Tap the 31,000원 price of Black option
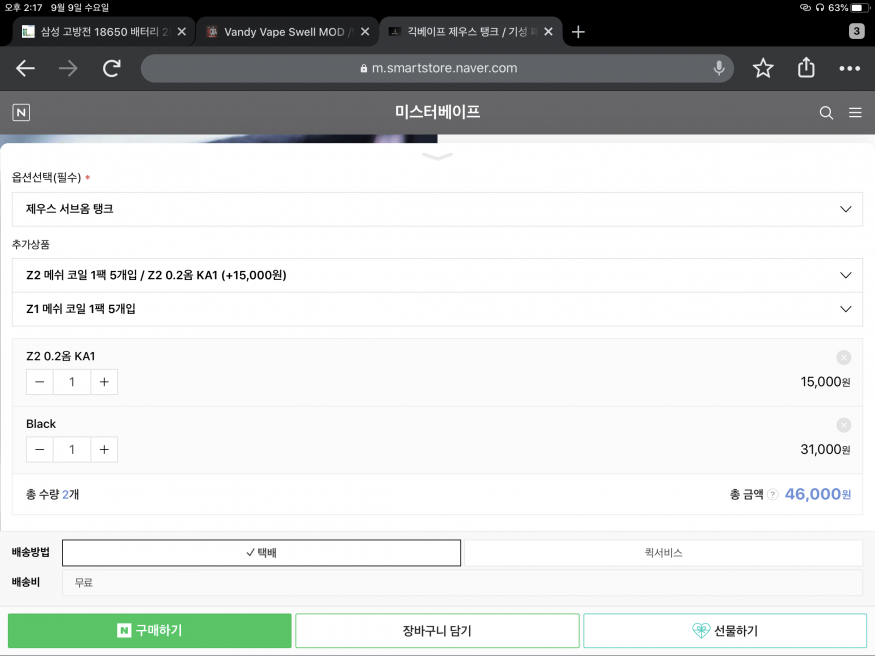The width and height of the screenshot is (875, 656). click(825, 450)
